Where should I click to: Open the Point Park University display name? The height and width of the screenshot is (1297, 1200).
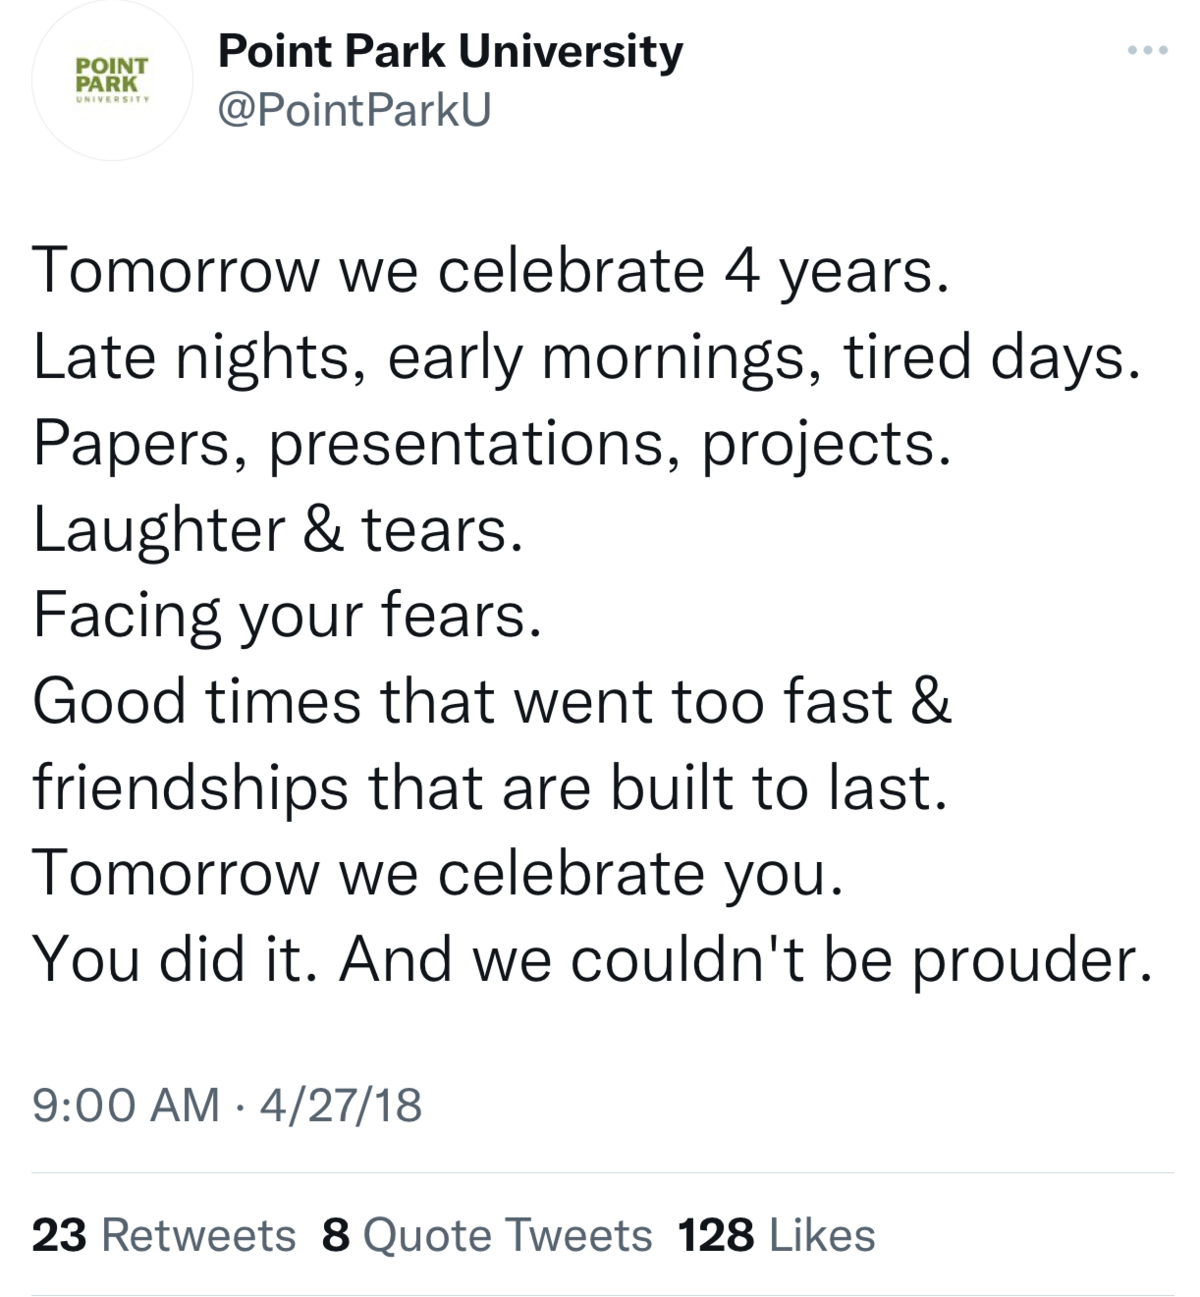(x=450, y=50)
